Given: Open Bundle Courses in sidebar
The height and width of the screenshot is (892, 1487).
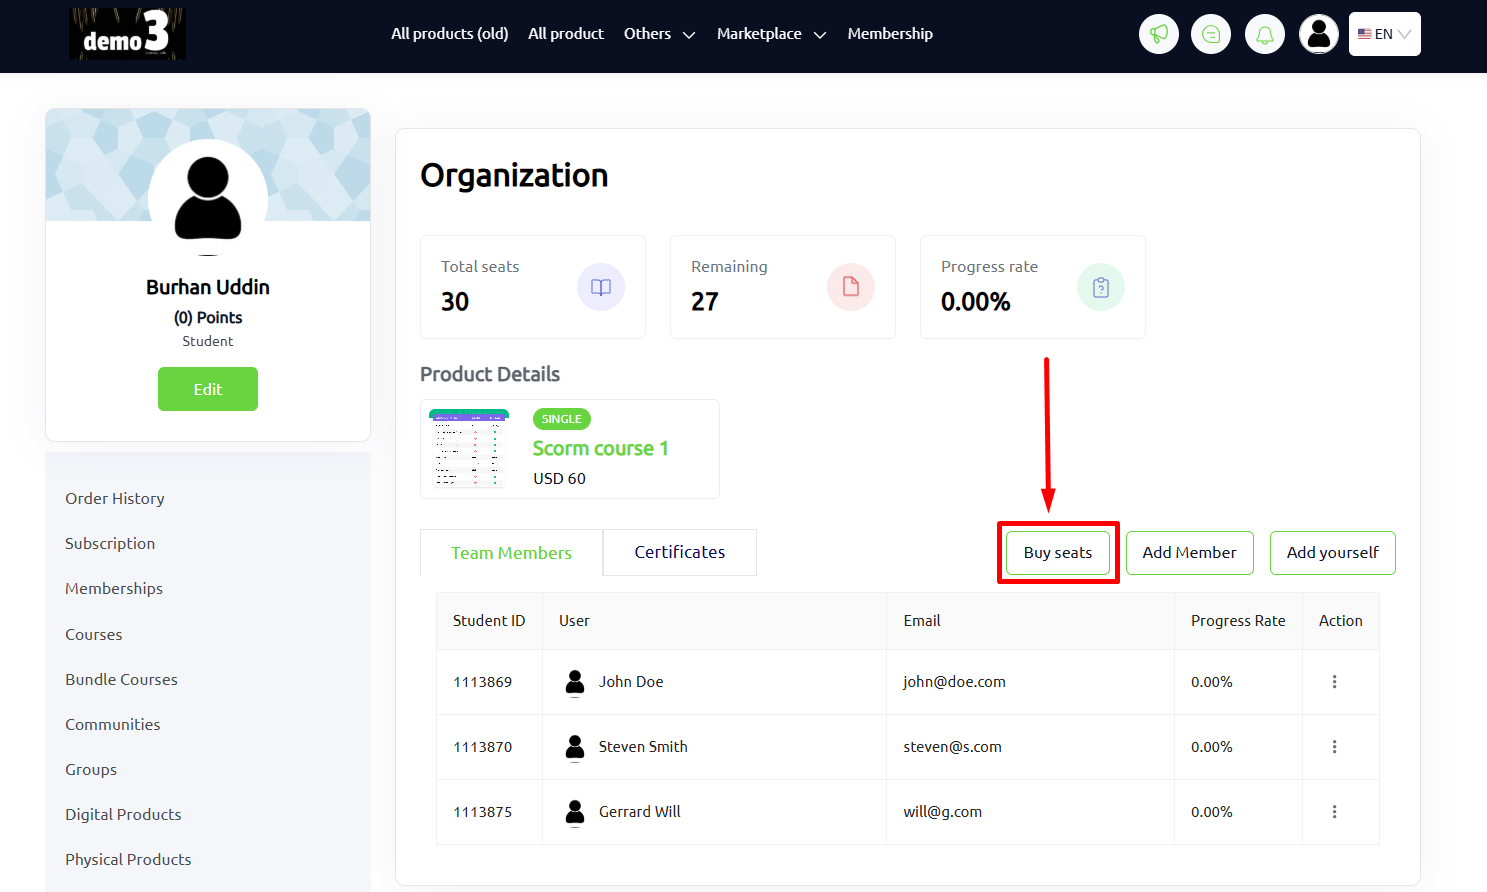Looking at the screenshot, I should click(x=121, y=679).
